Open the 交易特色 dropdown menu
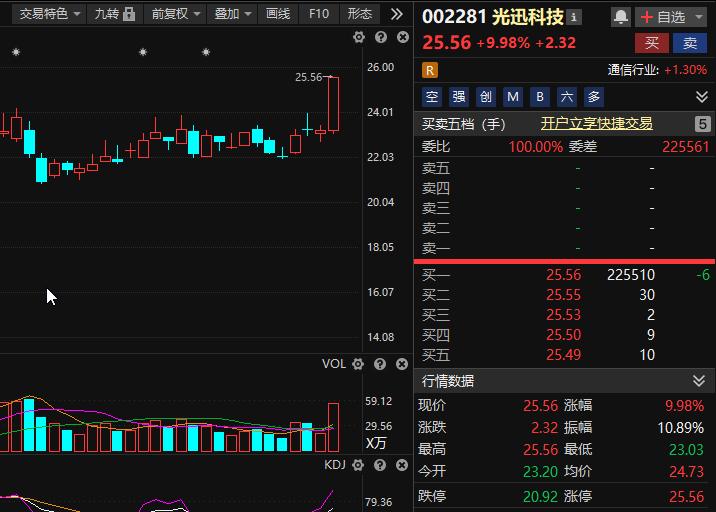The height and width of the screenshot is (512, 716). 49,14
